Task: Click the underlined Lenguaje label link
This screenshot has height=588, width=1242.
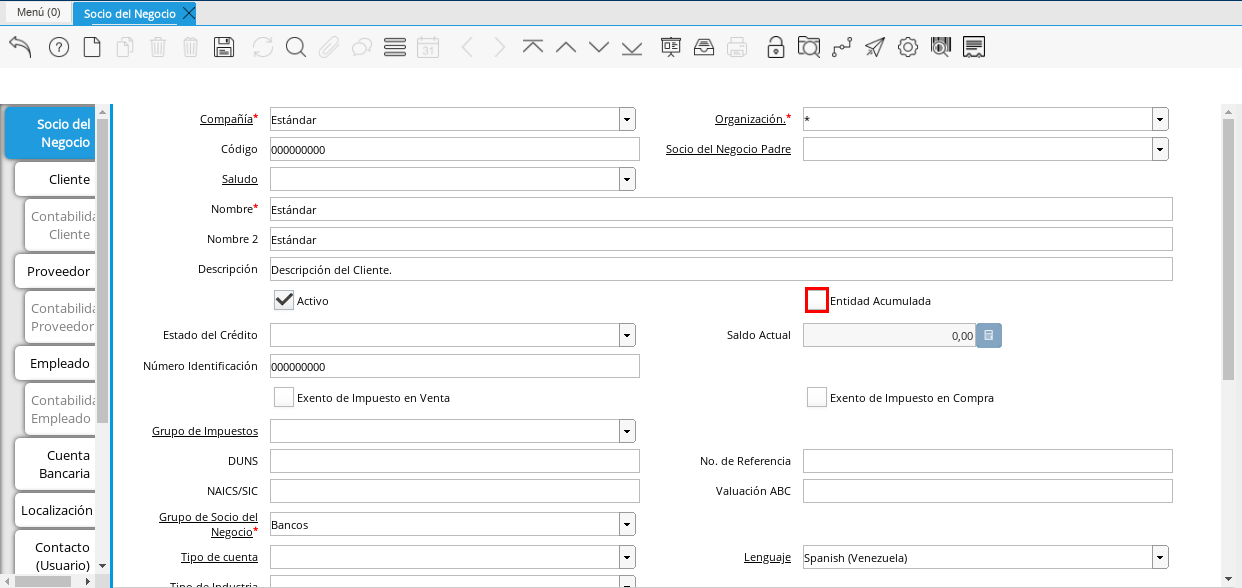Action: click(x=767, y=557)
